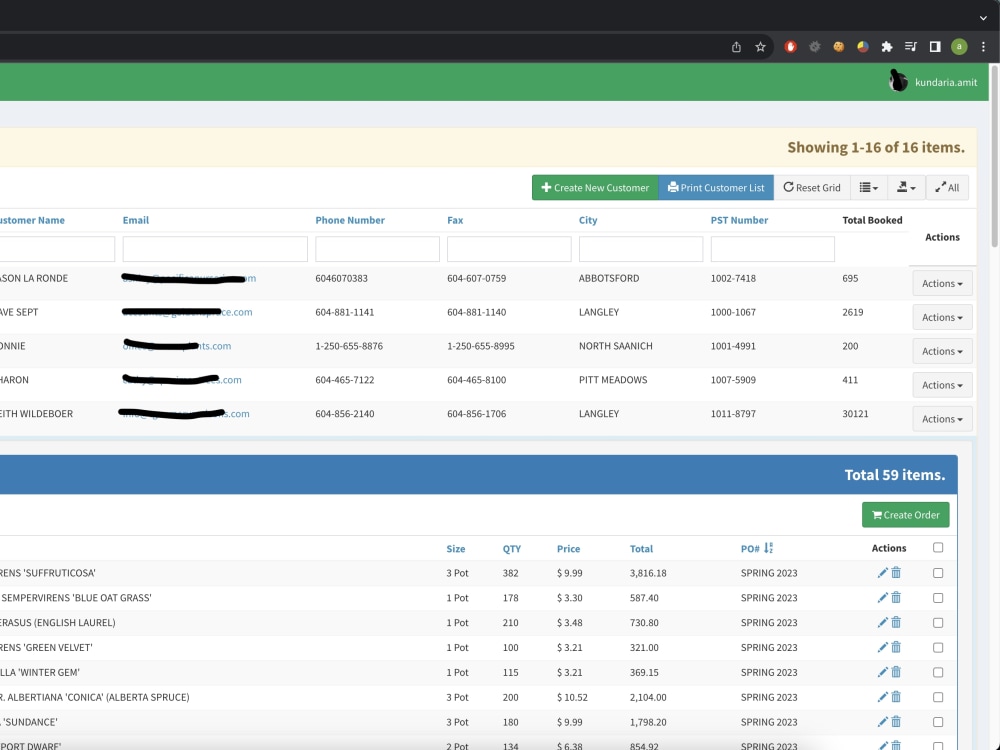Edit the 'GREEN VELVET' item pencil icon
This screenshot has height=750, width=1000.
pos(883,647)
